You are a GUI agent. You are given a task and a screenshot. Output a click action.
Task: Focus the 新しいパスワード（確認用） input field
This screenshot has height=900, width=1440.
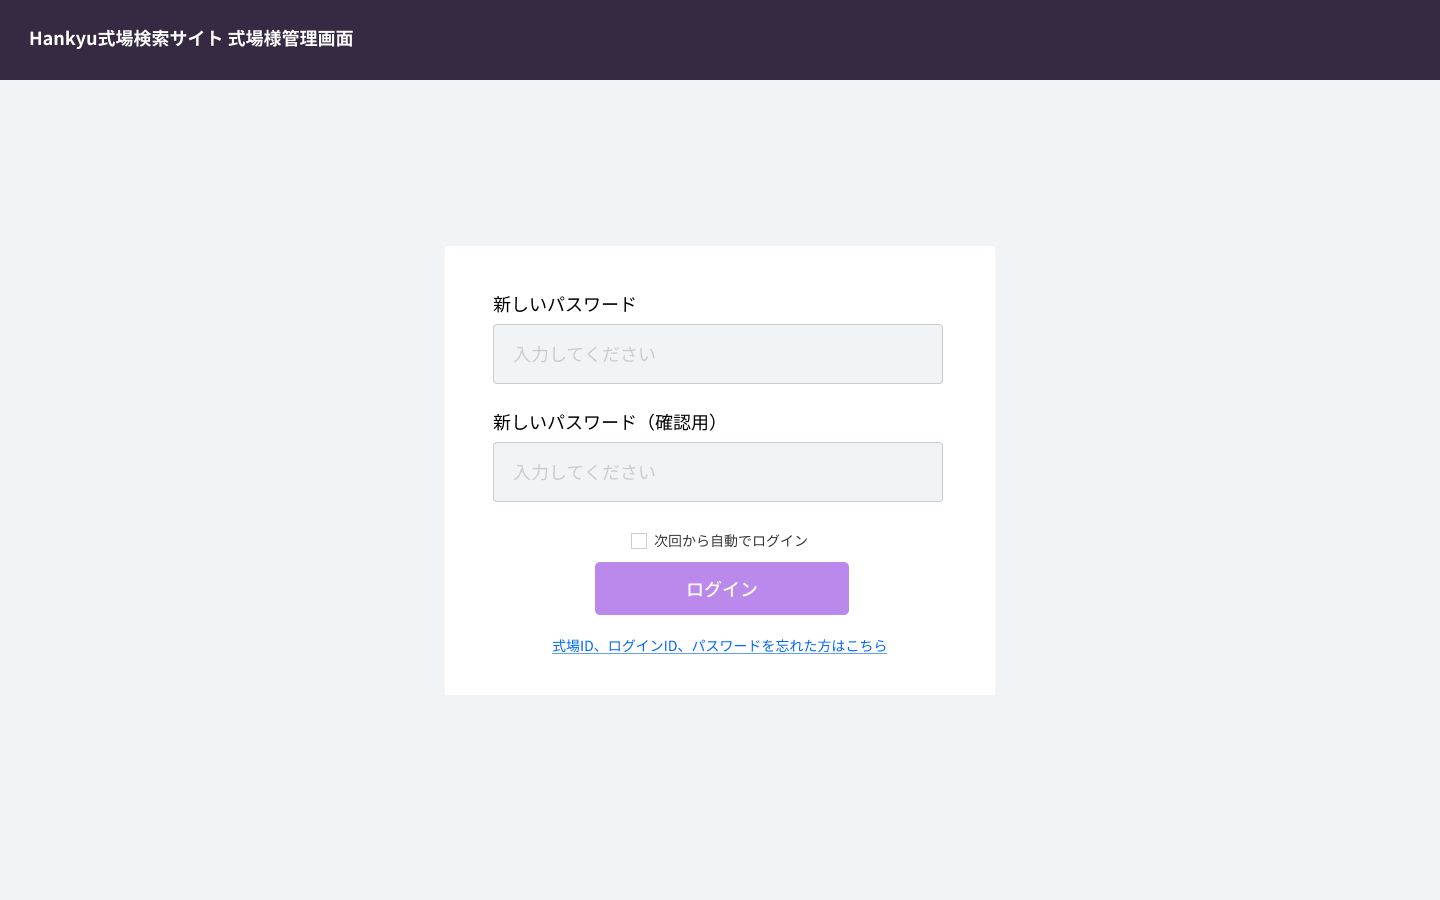point(717,472)
